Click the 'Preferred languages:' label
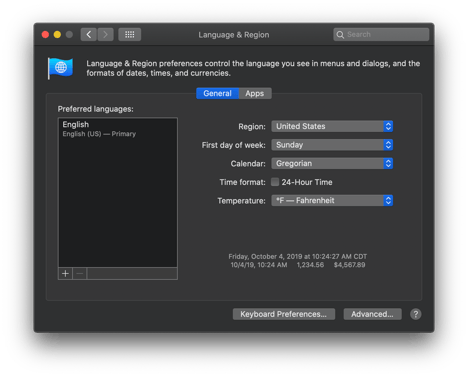Image resolution: width=468 pixels, height=377 pixels. pos(95,109)
